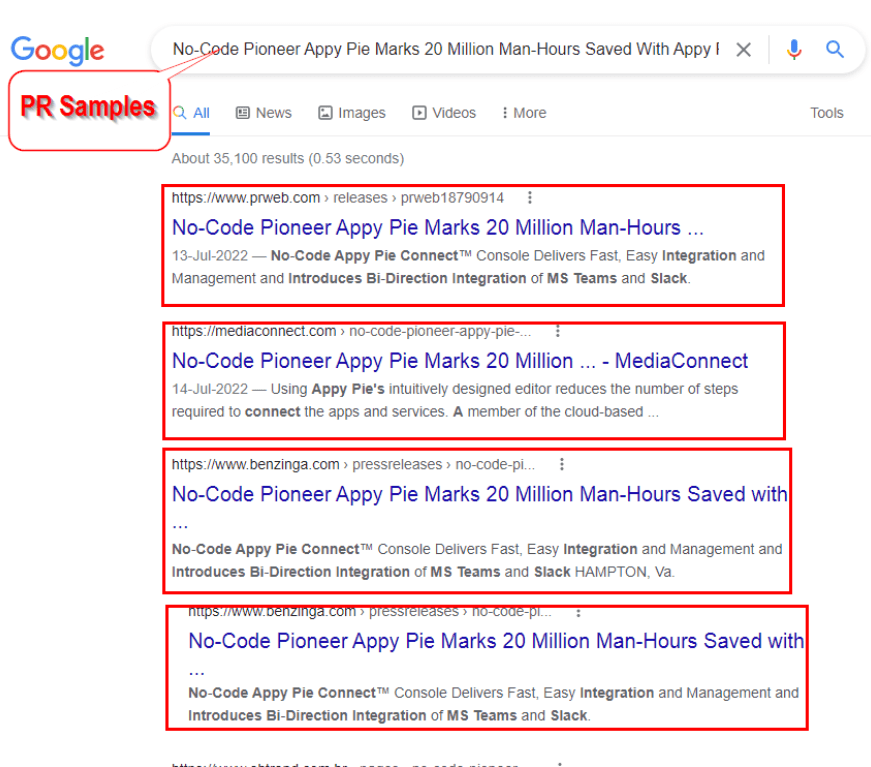Open the search Tools menu
871x767 pixels.
point(827,113)
